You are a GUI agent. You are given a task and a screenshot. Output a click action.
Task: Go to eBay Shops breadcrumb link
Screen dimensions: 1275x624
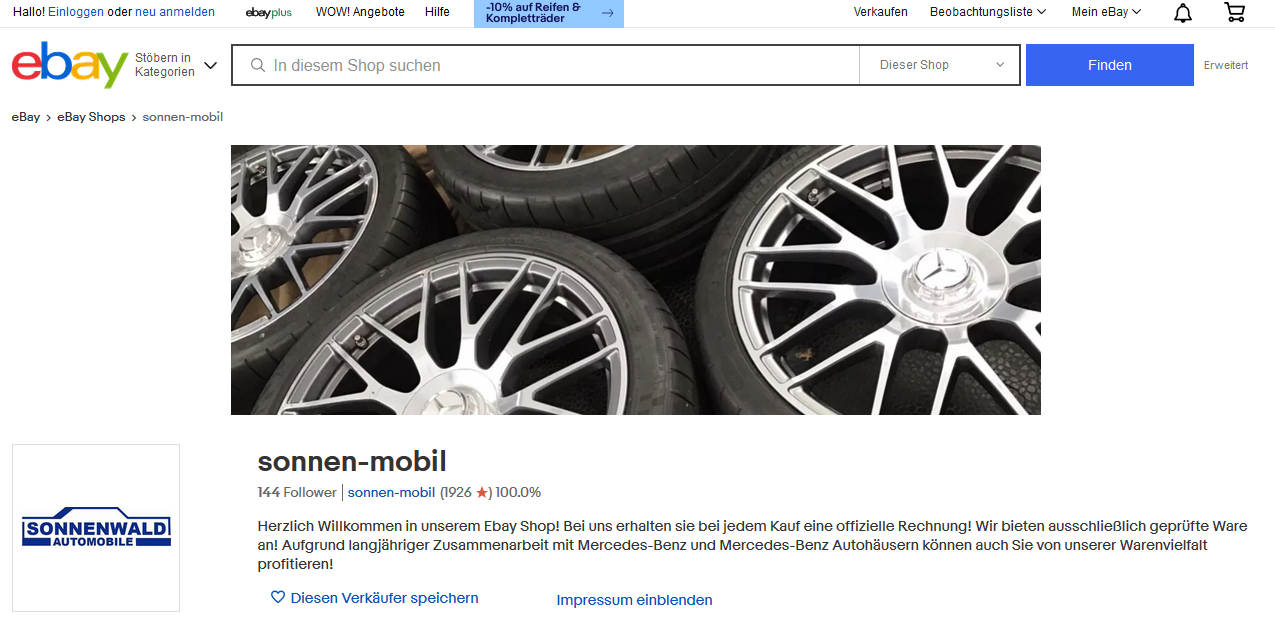click(91, 117)
